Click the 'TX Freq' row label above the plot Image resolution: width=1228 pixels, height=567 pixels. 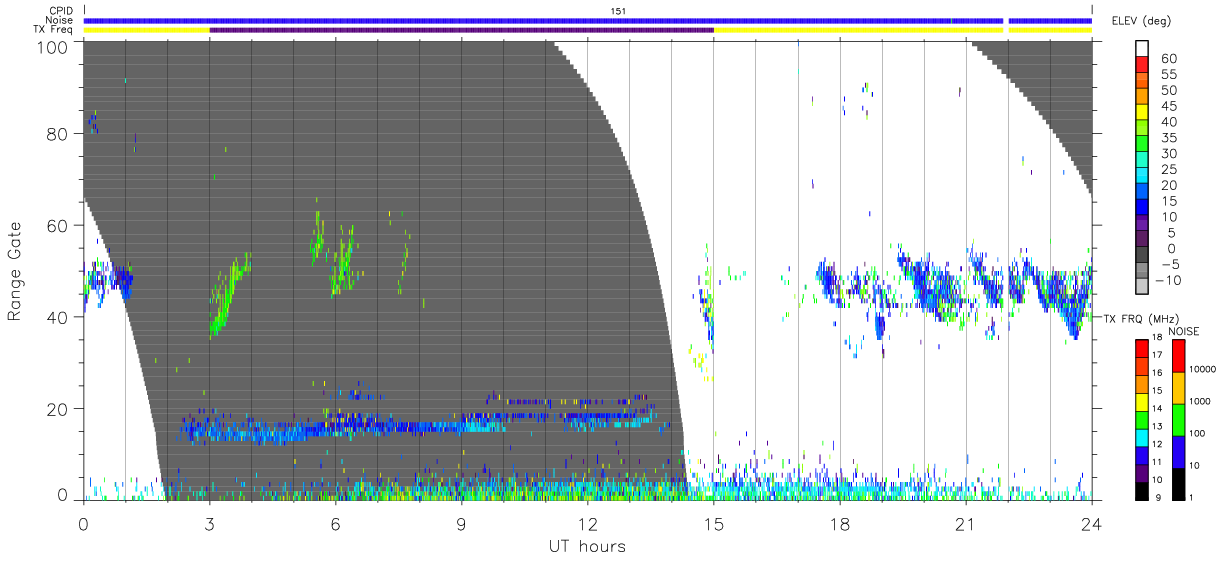[x=55, y=30]
